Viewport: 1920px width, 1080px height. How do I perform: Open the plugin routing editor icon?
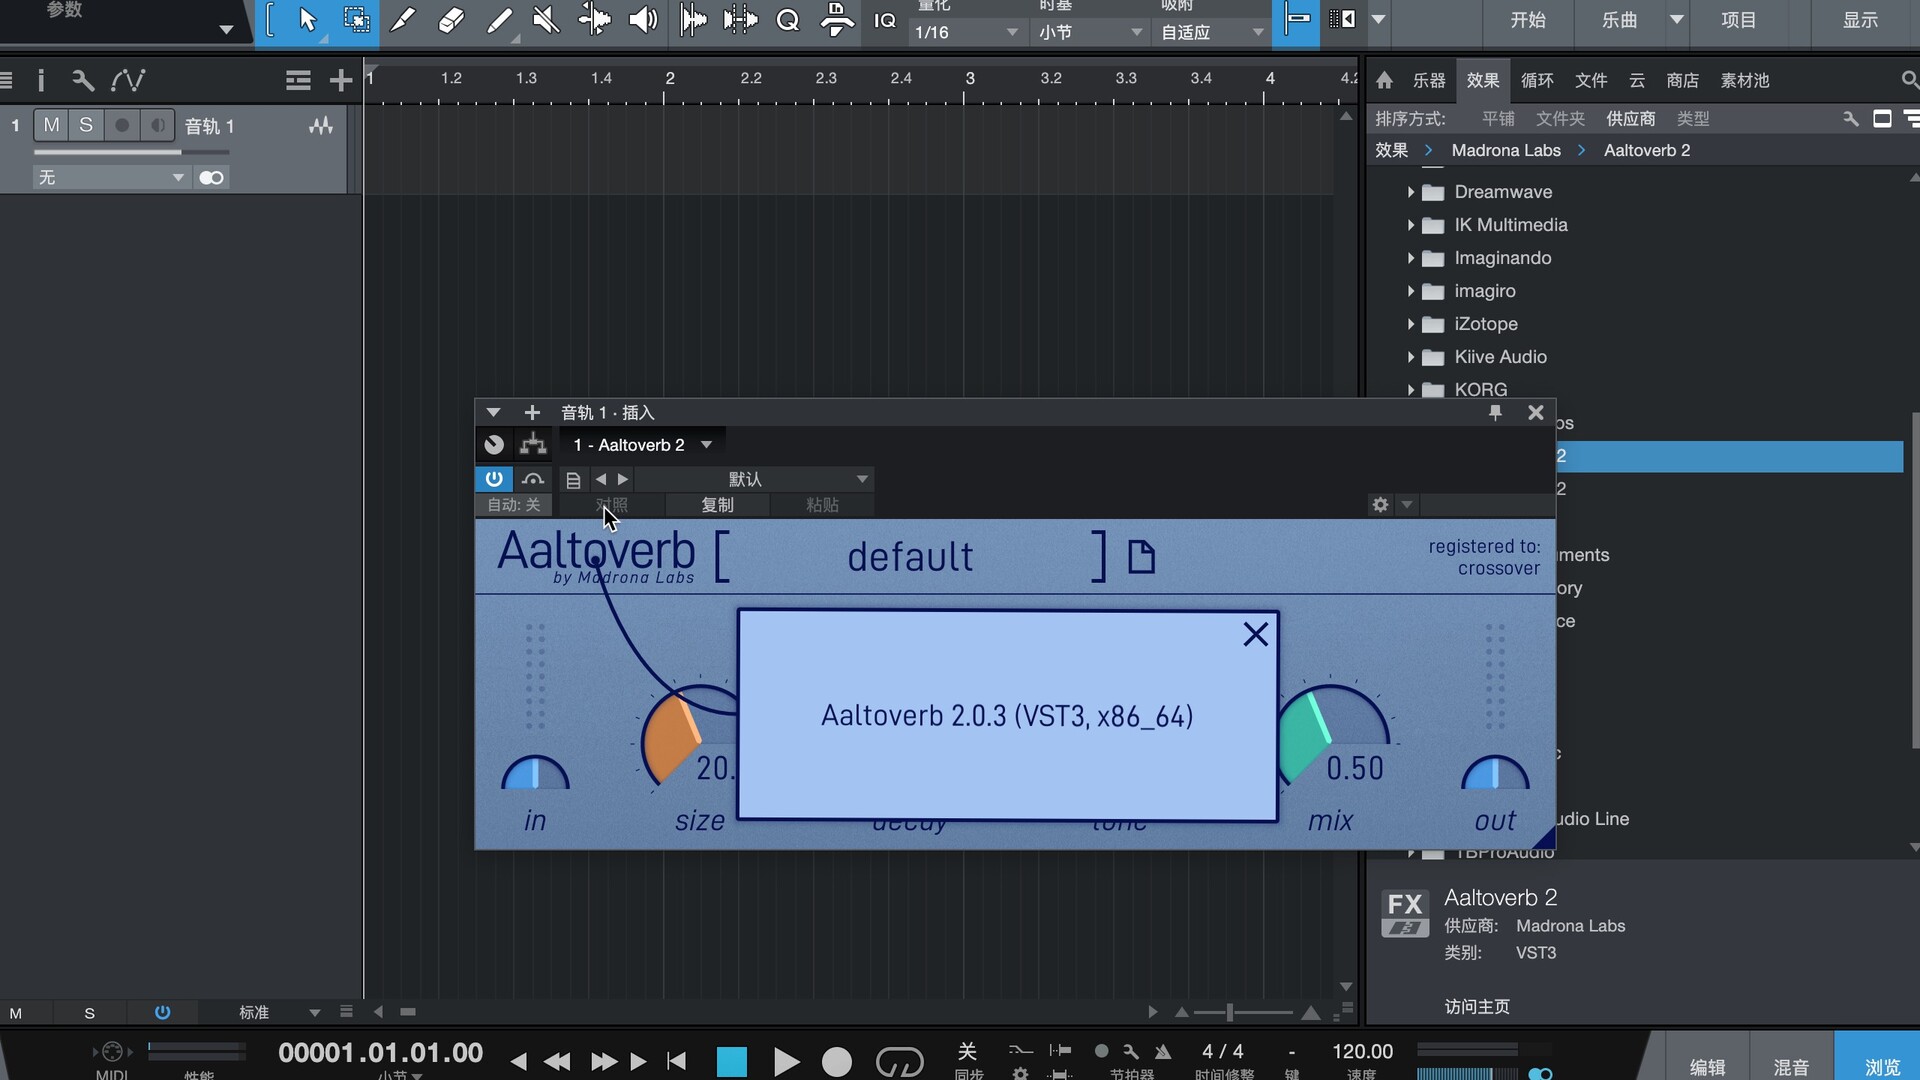(533, 444)
